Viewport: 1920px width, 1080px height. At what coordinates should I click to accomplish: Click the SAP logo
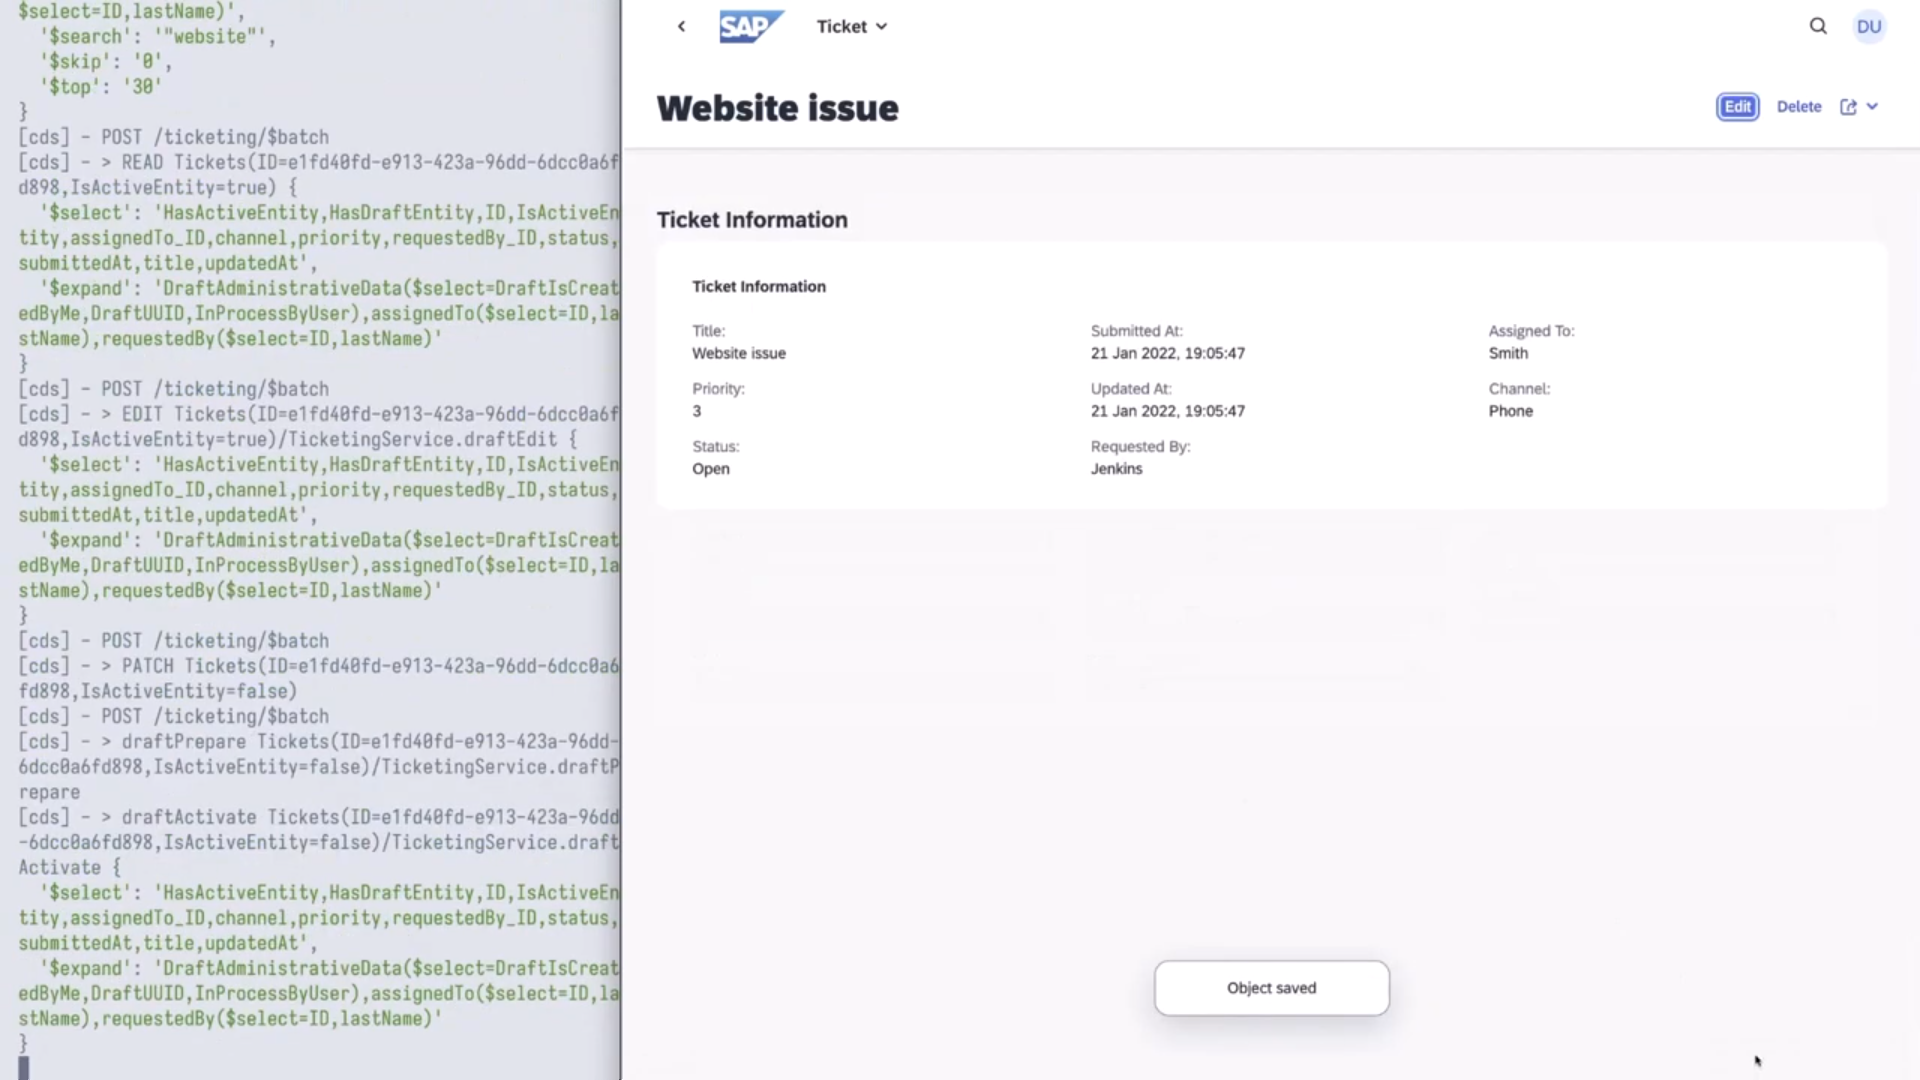coord(751,27)
